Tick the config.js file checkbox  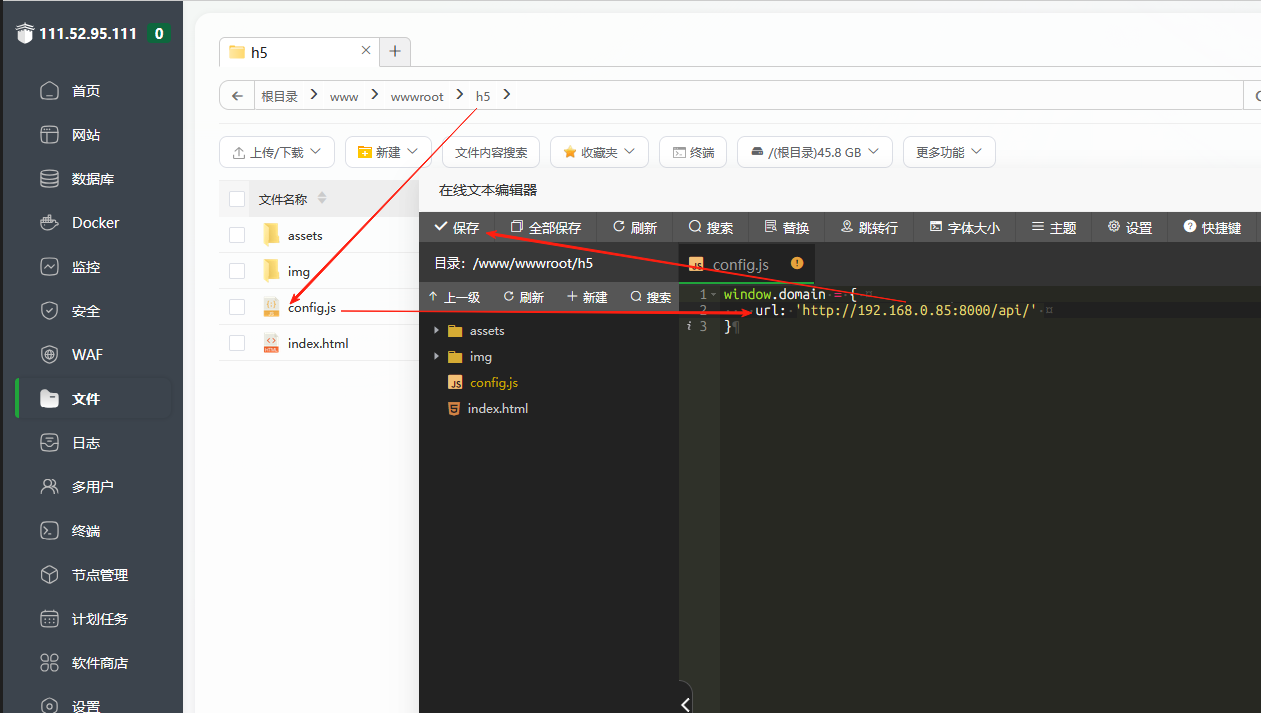[237, 307]
